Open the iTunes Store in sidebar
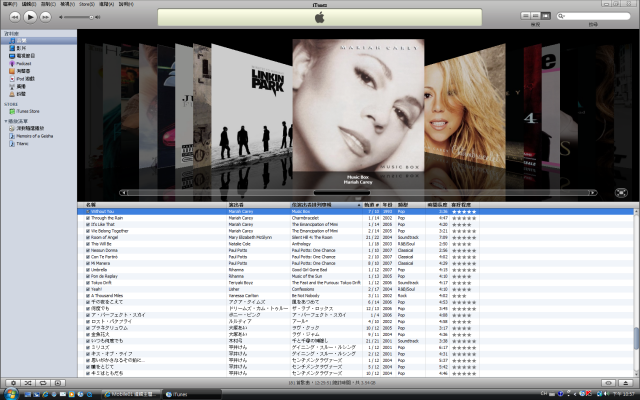Screen dimensions: 640x400 tap(39, 111)
